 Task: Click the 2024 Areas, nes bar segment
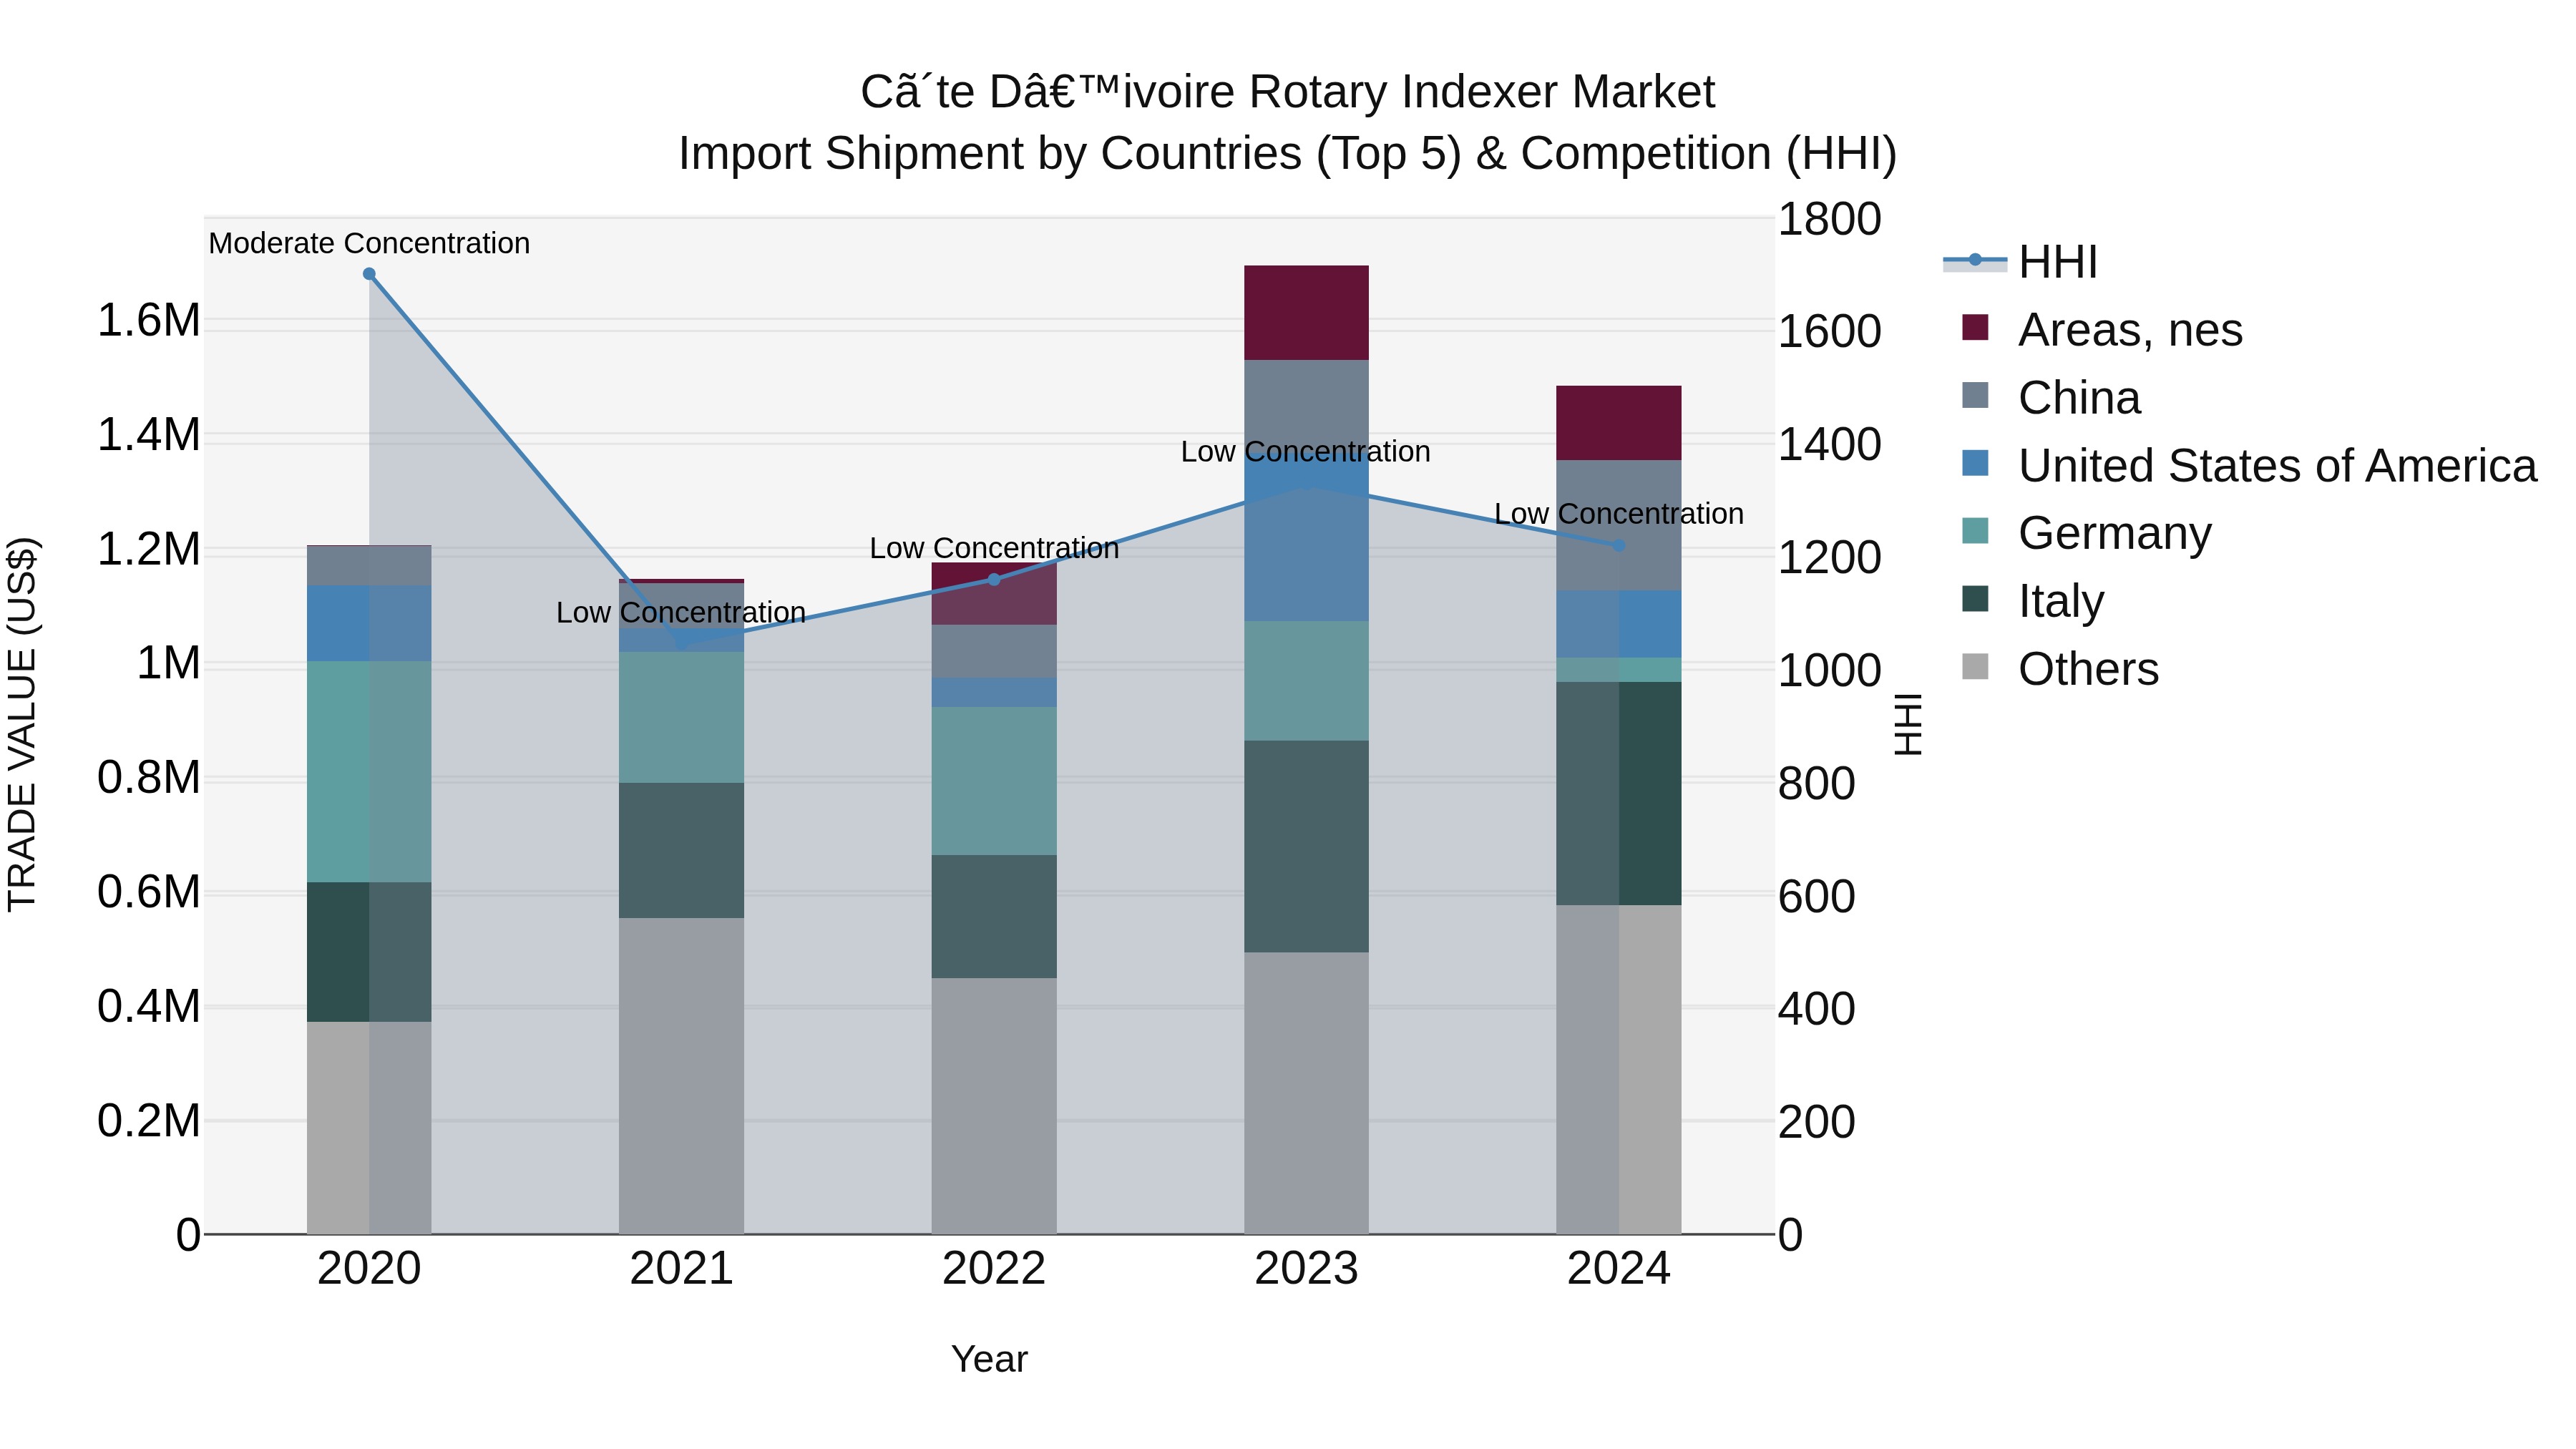[1619, 423]
